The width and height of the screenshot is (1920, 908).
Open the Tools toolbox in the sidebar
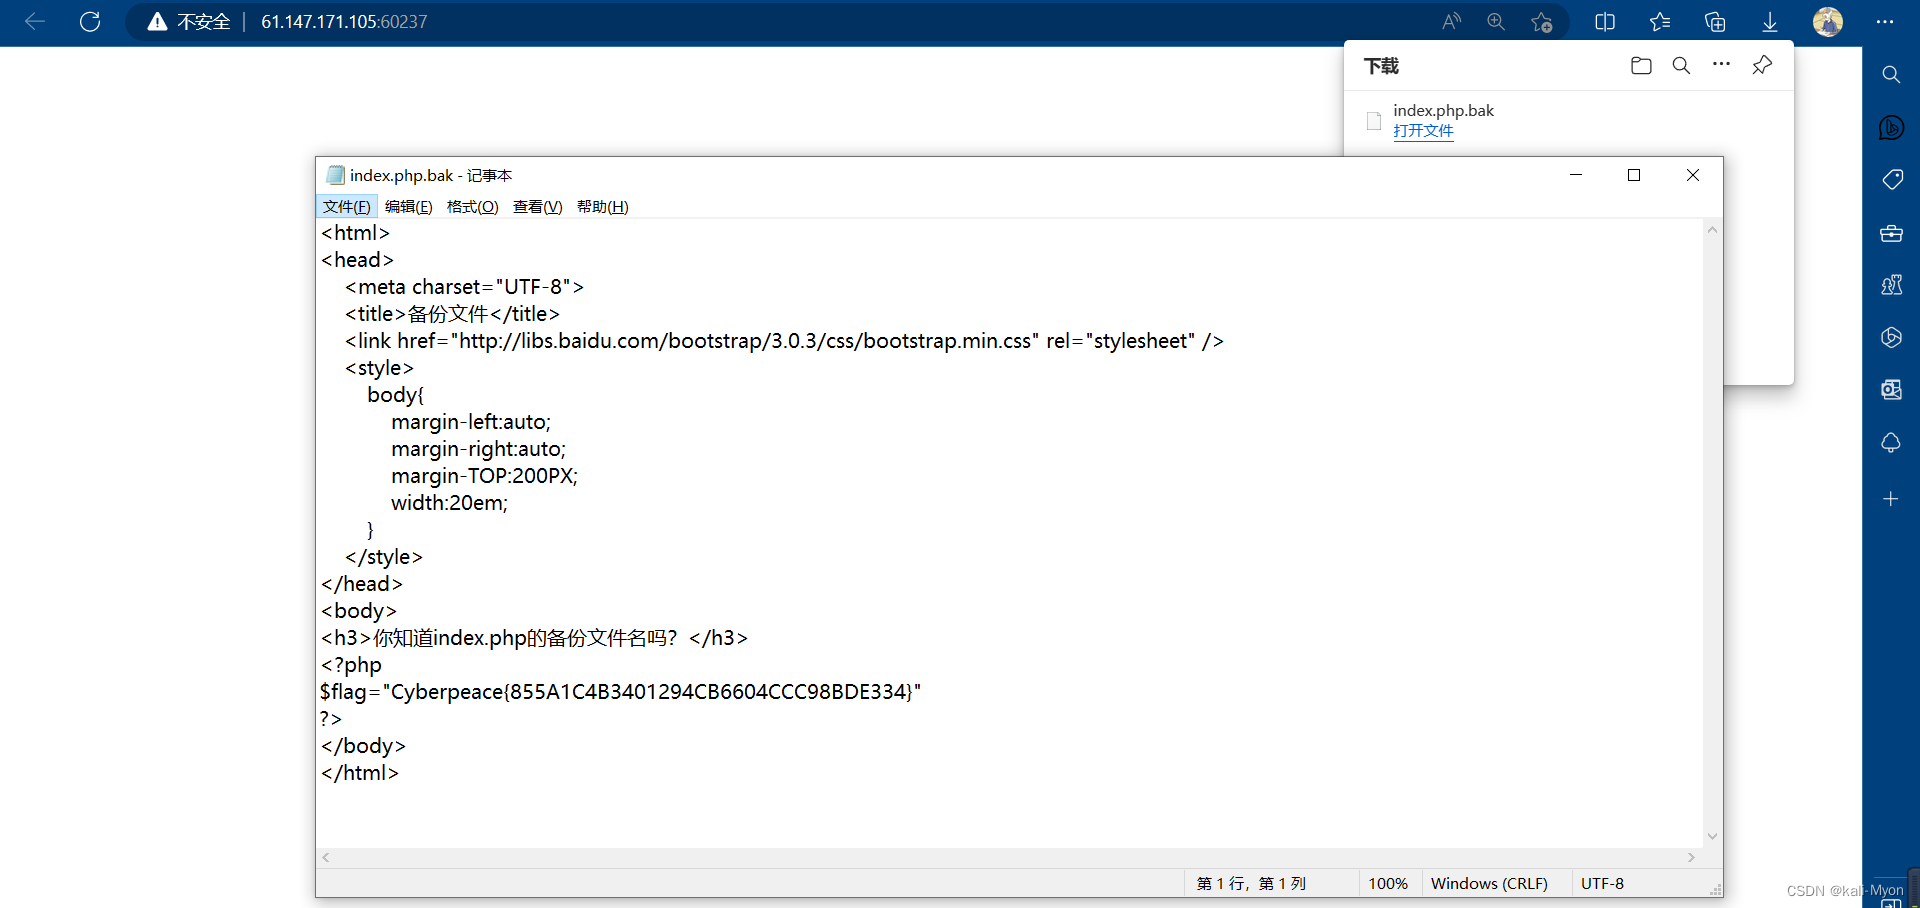tap(1891, 233)
